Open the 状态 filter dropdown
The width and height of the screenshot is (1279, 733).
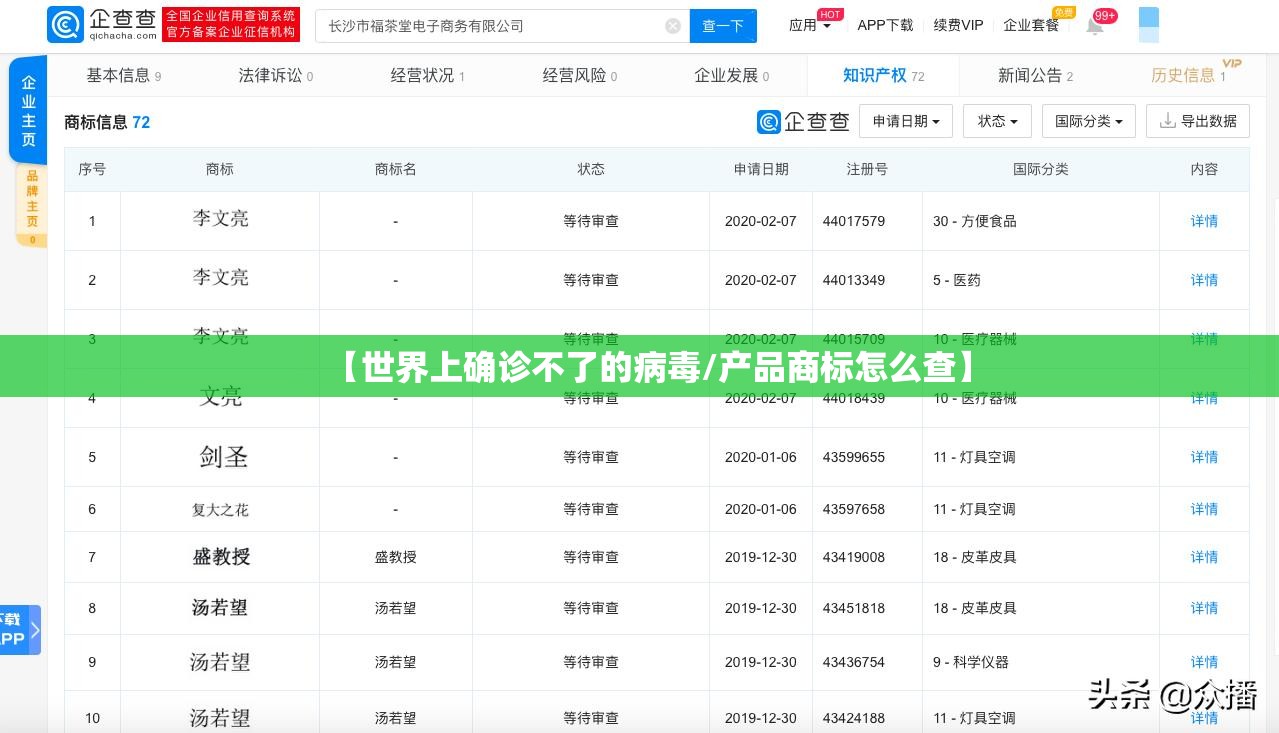coord(997,121)
